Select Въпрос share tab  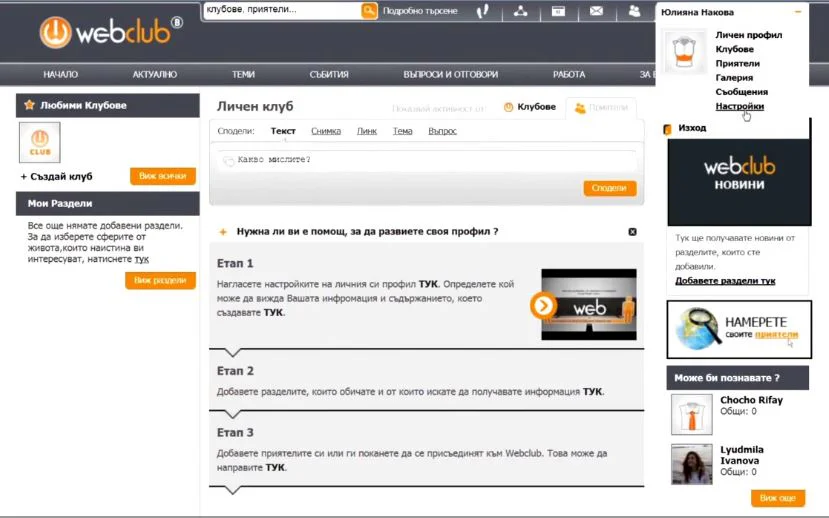pos(442,131)
